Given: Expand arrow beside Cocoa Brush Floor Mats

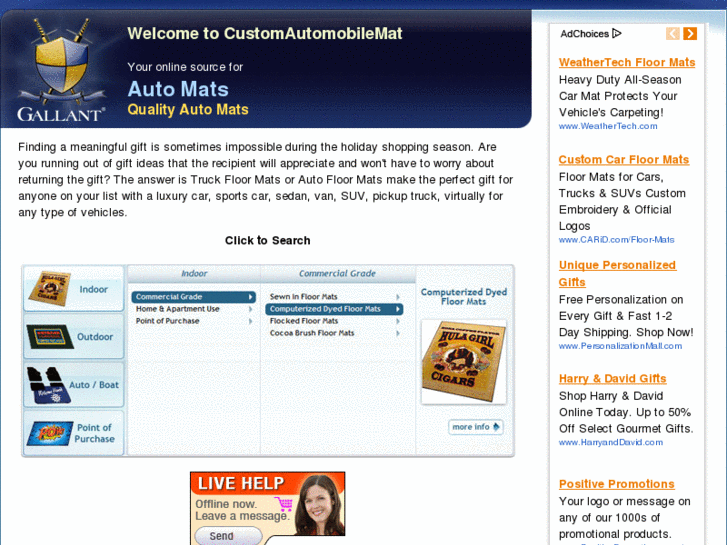Looking at the screenshot, I should [398, 333].
